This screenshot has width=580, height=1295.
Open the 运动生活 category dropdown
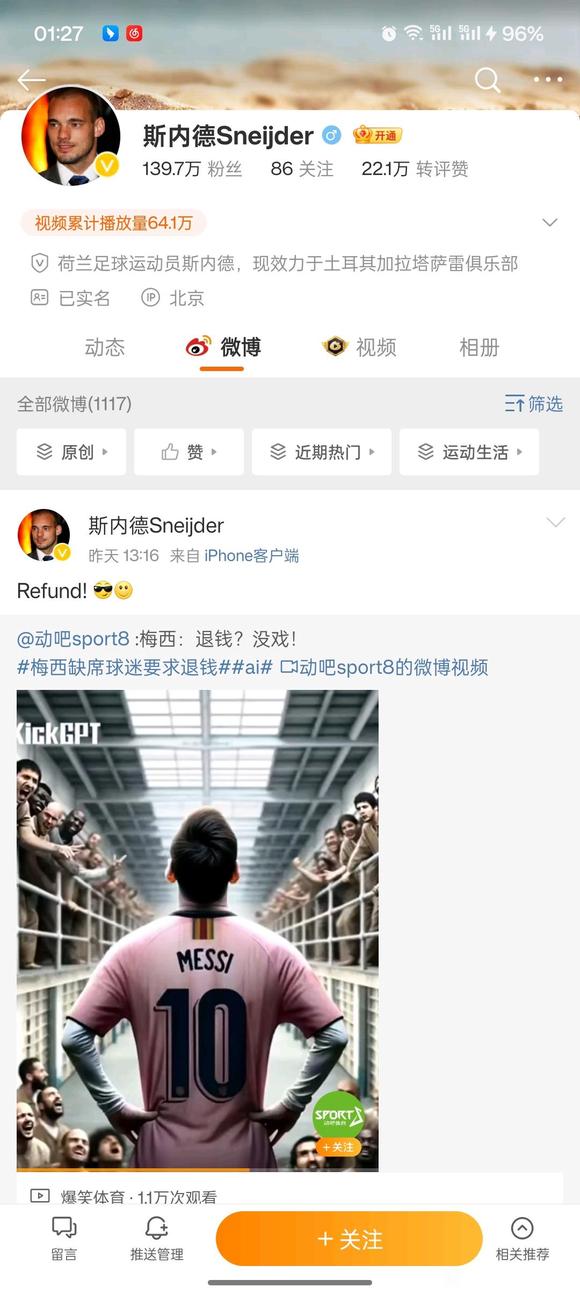[469, 452]
